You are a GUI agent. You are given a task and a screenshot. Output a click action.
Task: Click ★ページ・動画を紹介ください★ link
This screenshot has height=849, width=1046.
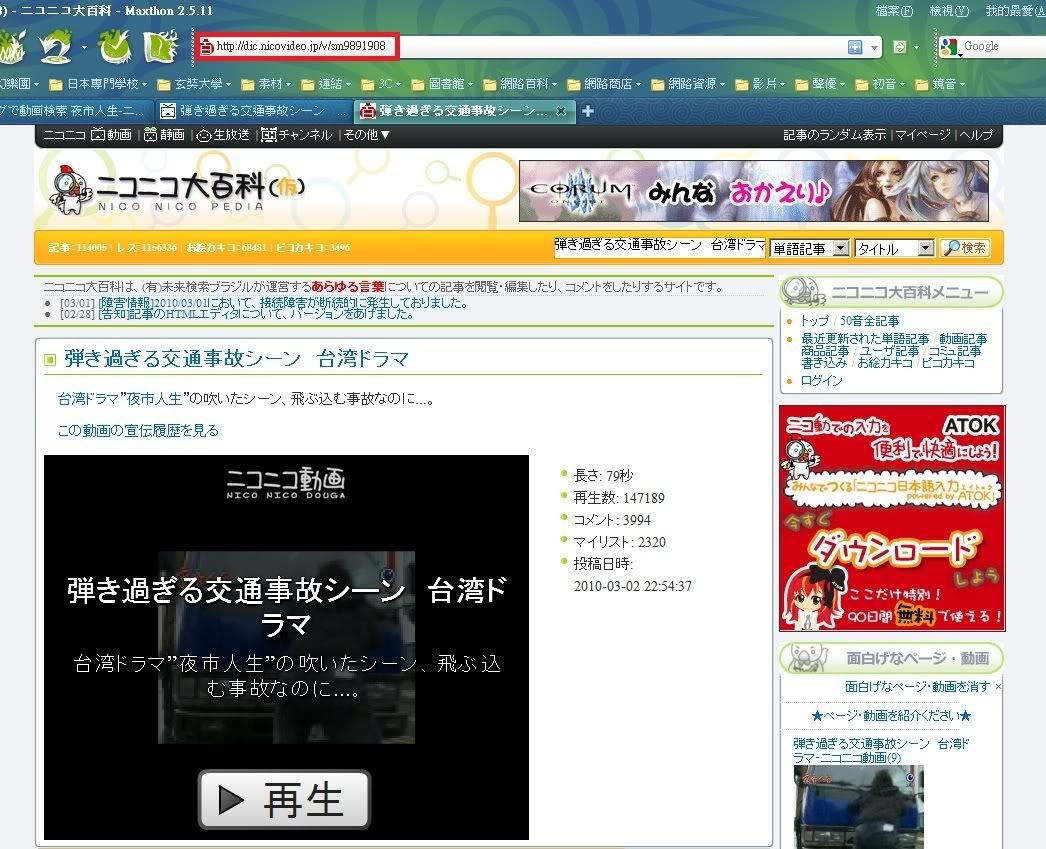coord(891,716)
